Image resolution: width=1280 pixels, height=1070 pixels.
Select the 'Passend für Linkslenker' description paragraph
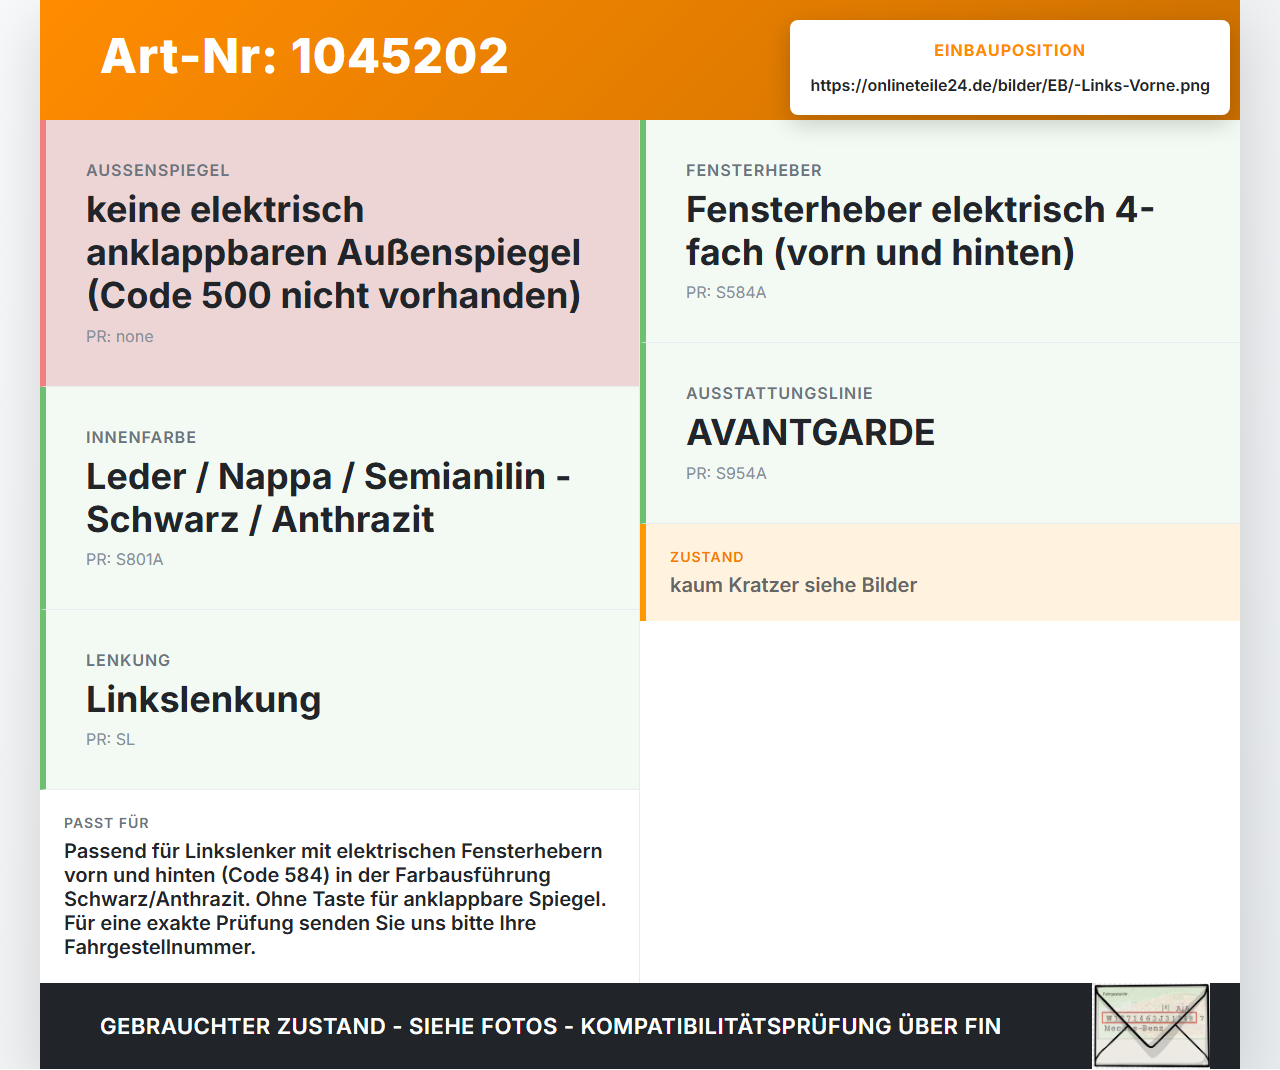(x=336, y=899)
